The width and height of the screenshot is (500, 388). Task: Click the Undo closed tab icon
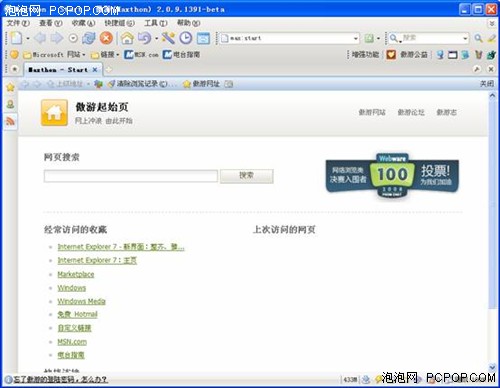[144, 38]
